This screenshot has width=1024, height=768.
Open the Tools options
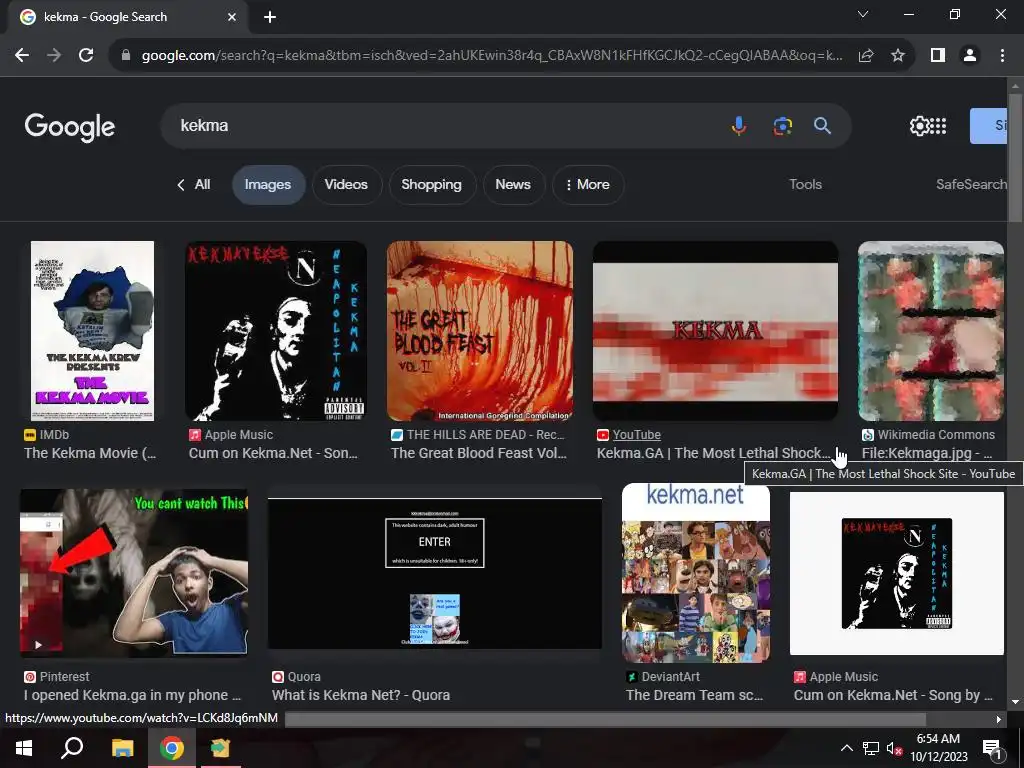pos(805,185)
